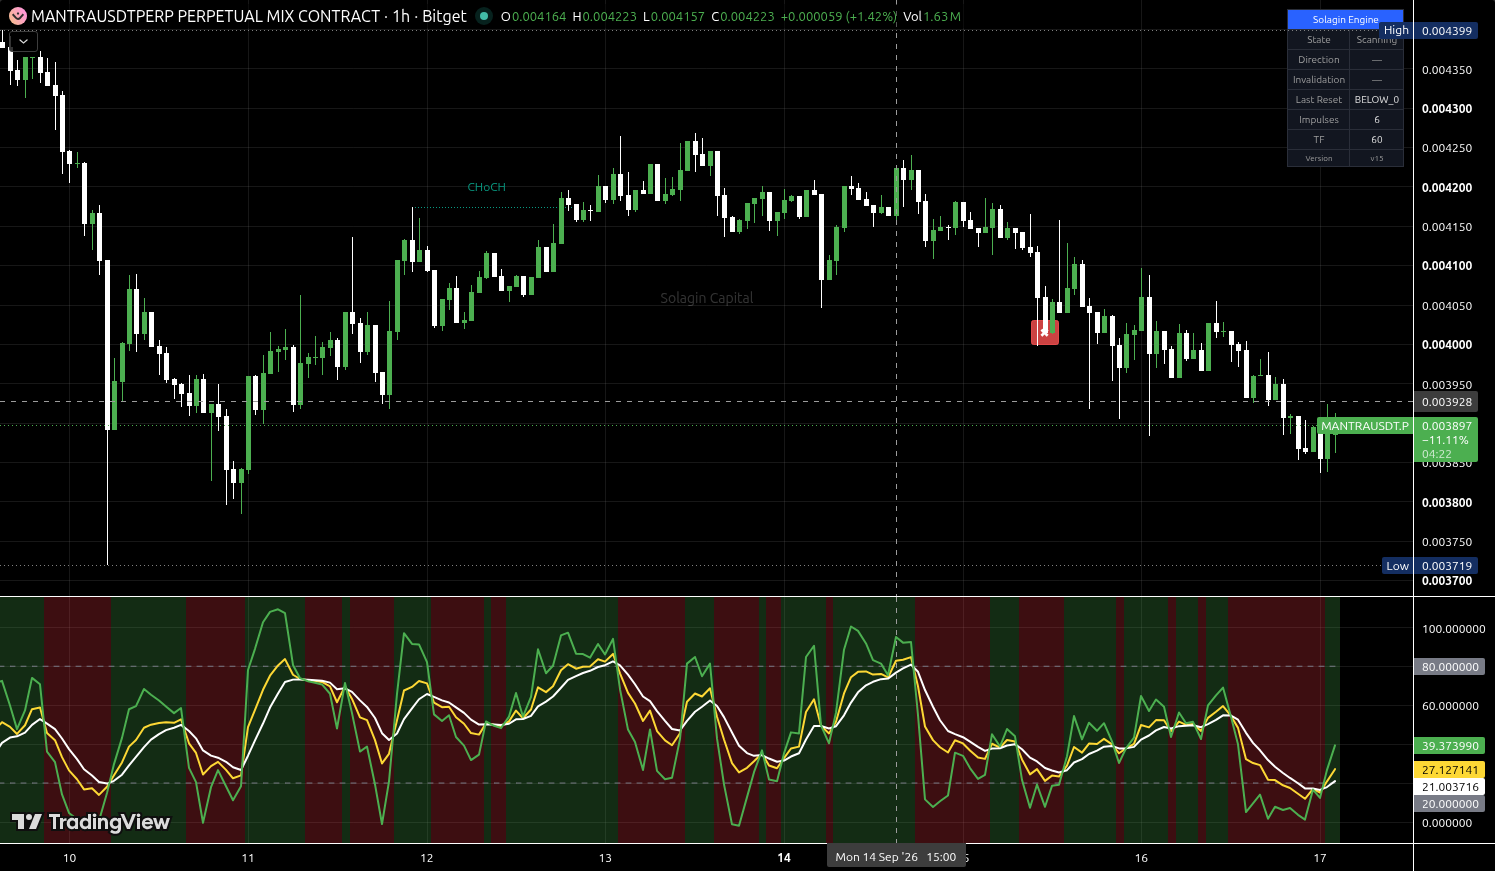
Task: Click the white indicator value 21.003716
Action: [1450, 787]
